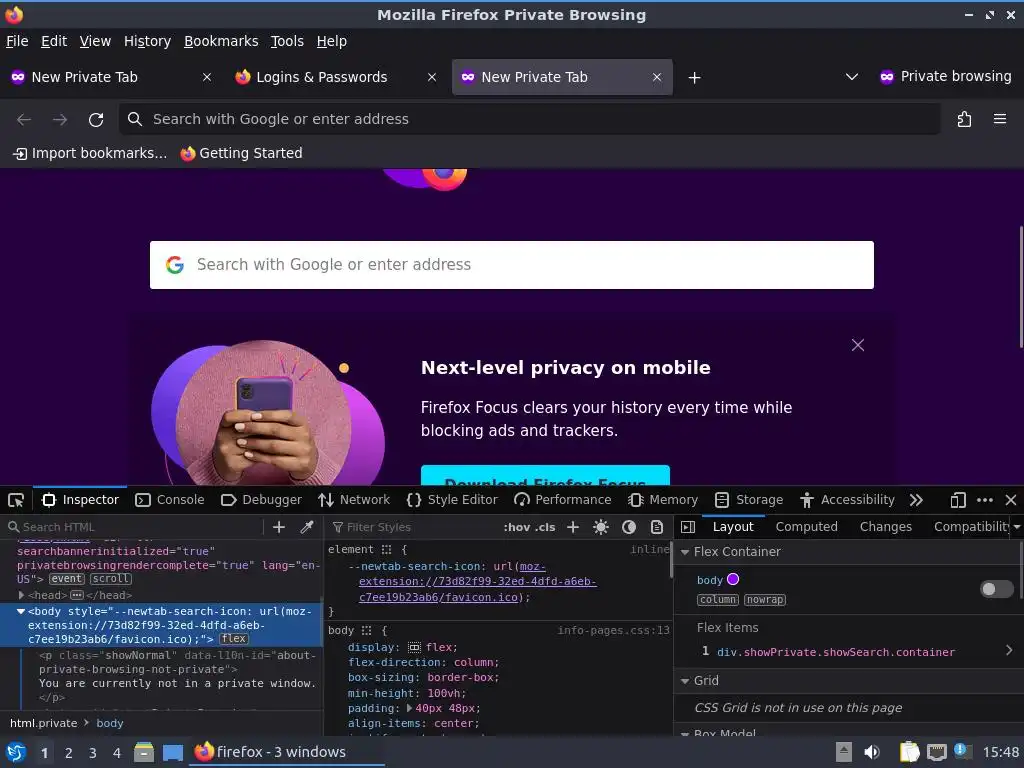Click Import bookmarks toolbar item
The image size is (1024, 768).
90,153
